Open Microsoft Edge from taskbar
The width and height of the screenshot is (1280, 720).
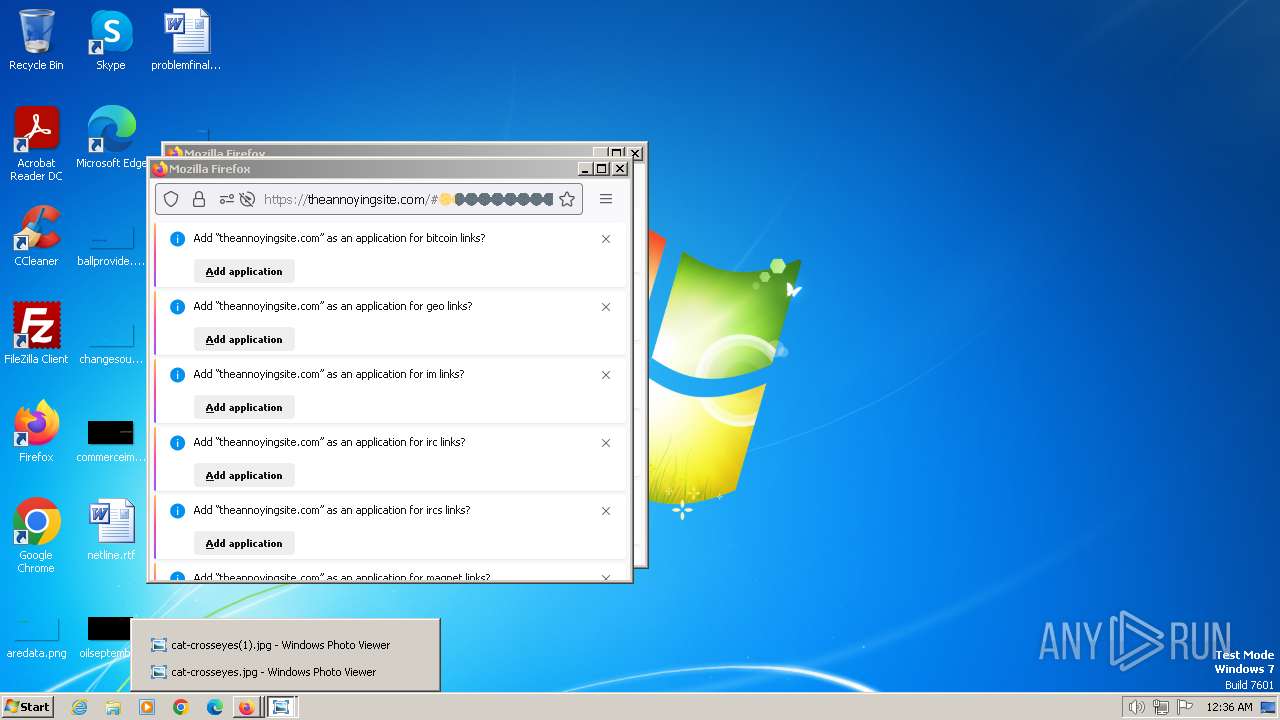coord(215,707)
